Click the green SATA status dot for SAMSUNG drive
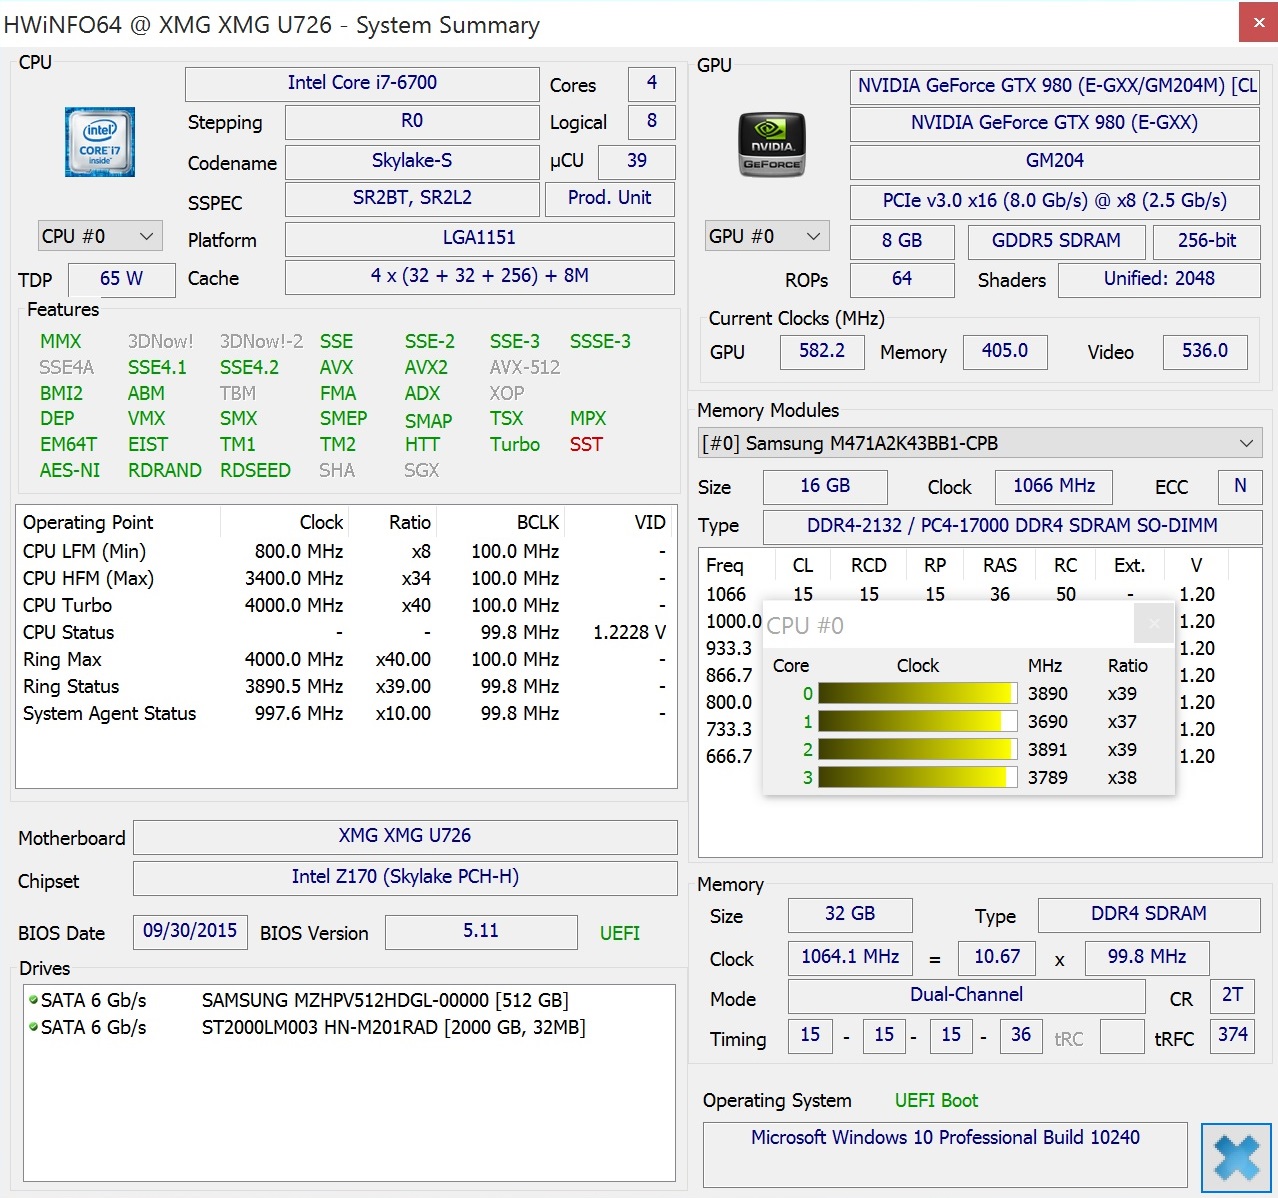 pos(33,999)
